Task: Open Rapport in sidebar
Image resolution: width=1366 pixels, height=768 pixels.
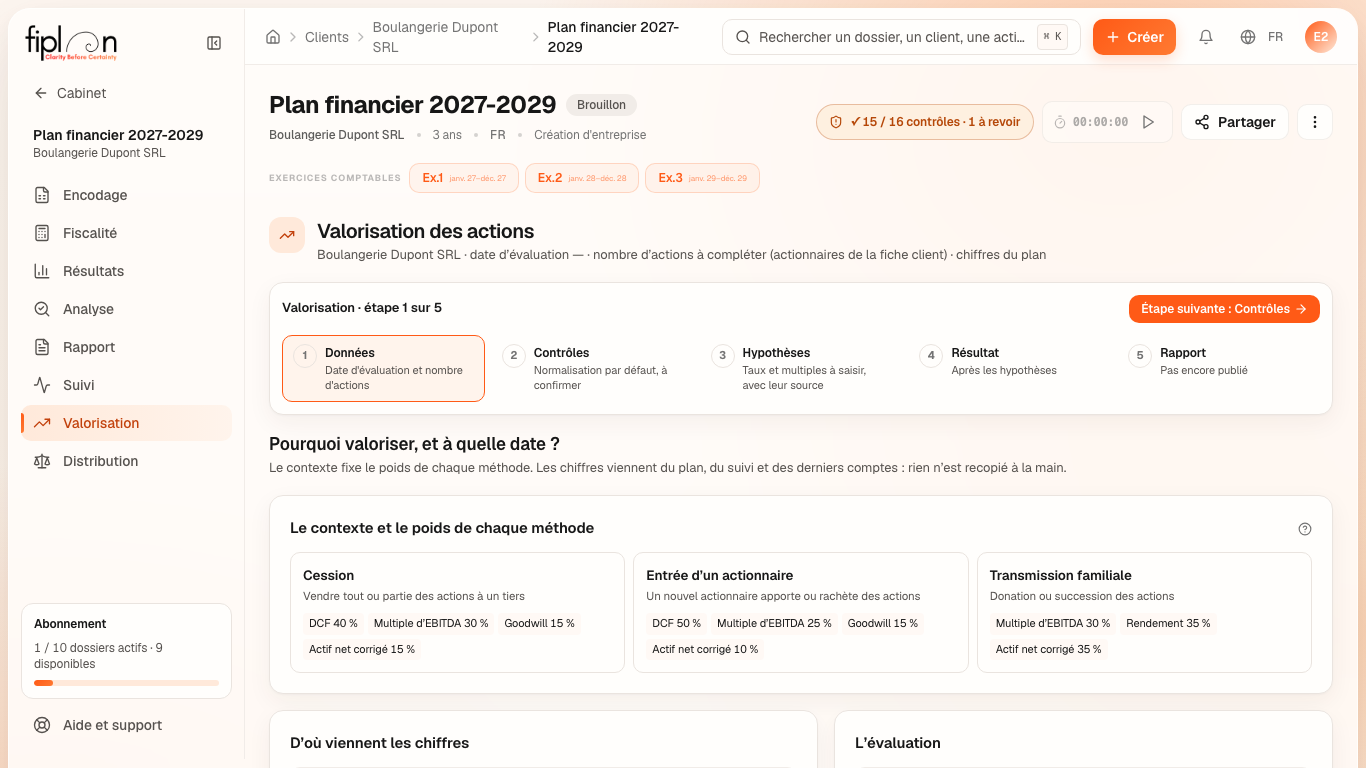Action: [x=126, y=347]
